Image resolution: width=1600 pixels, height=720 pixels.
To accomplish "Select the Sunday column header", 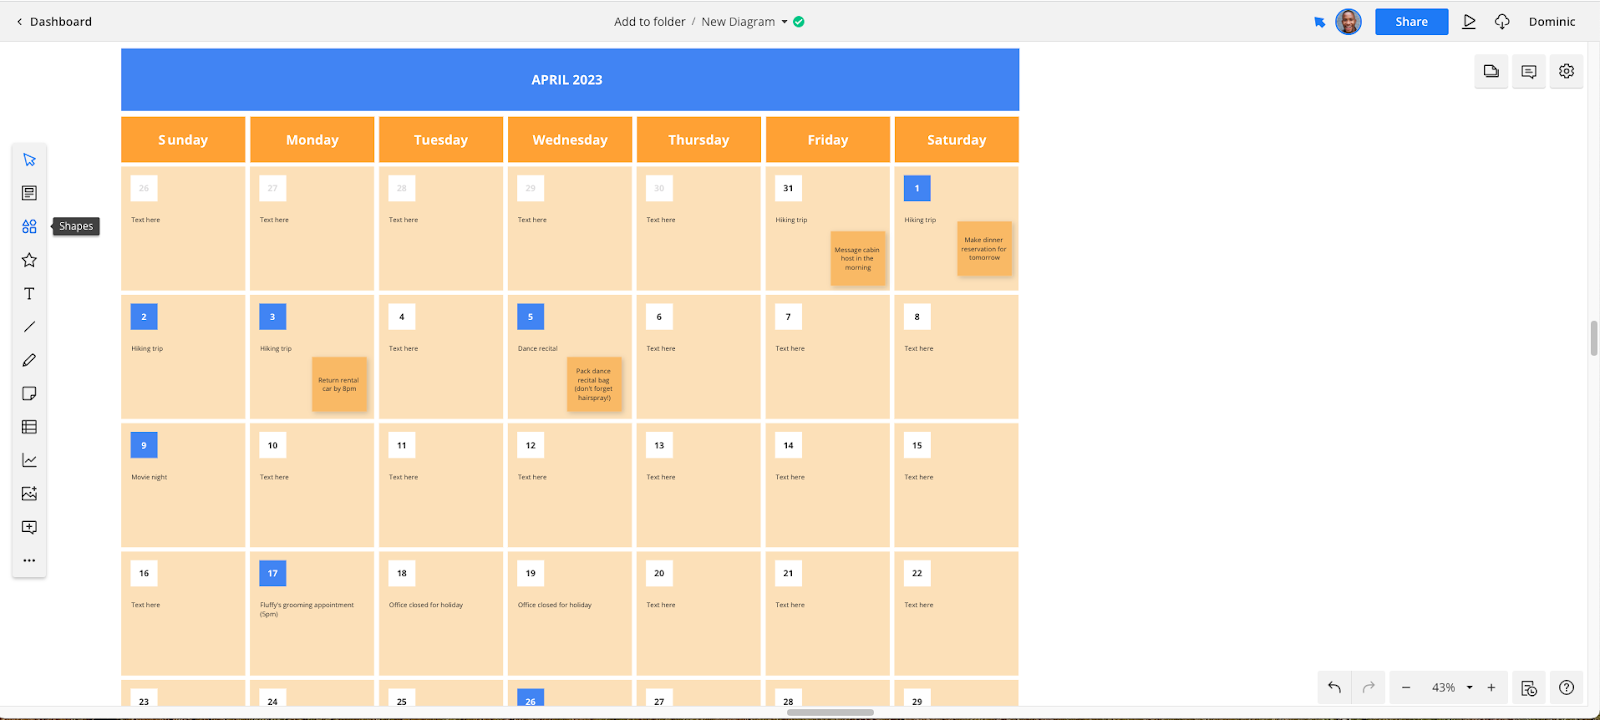I will click(x=183, y=140).
